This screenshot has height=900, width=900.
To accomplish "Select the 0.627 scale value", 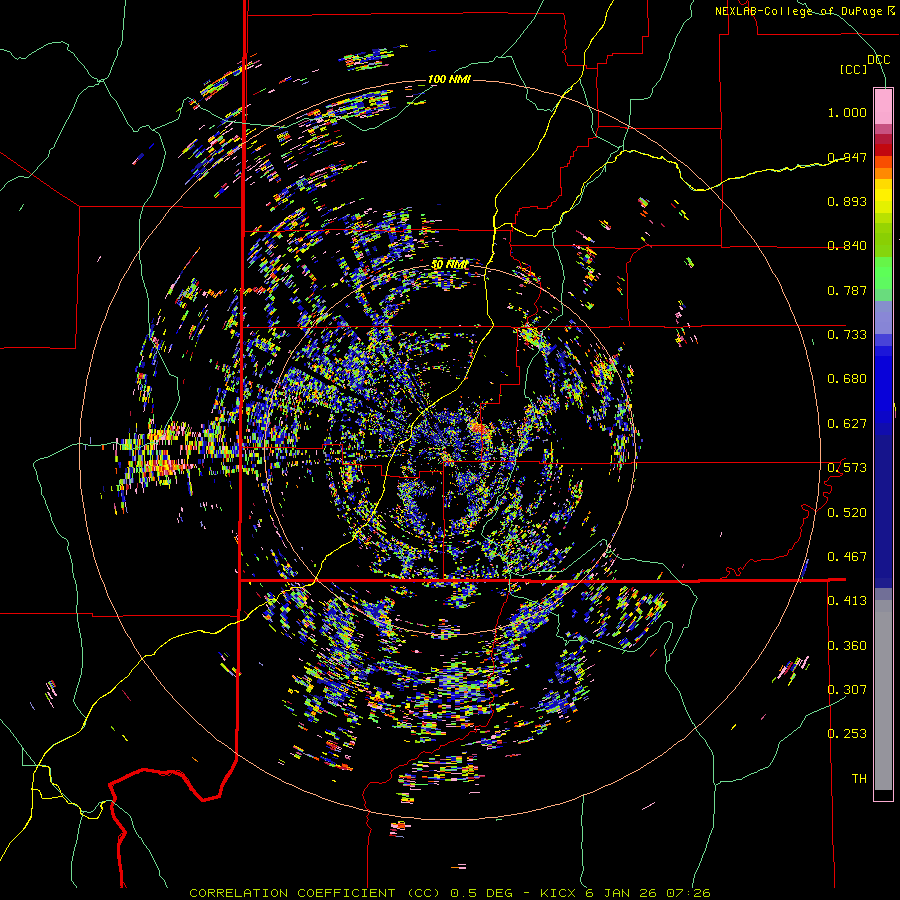I will (847, 424).
